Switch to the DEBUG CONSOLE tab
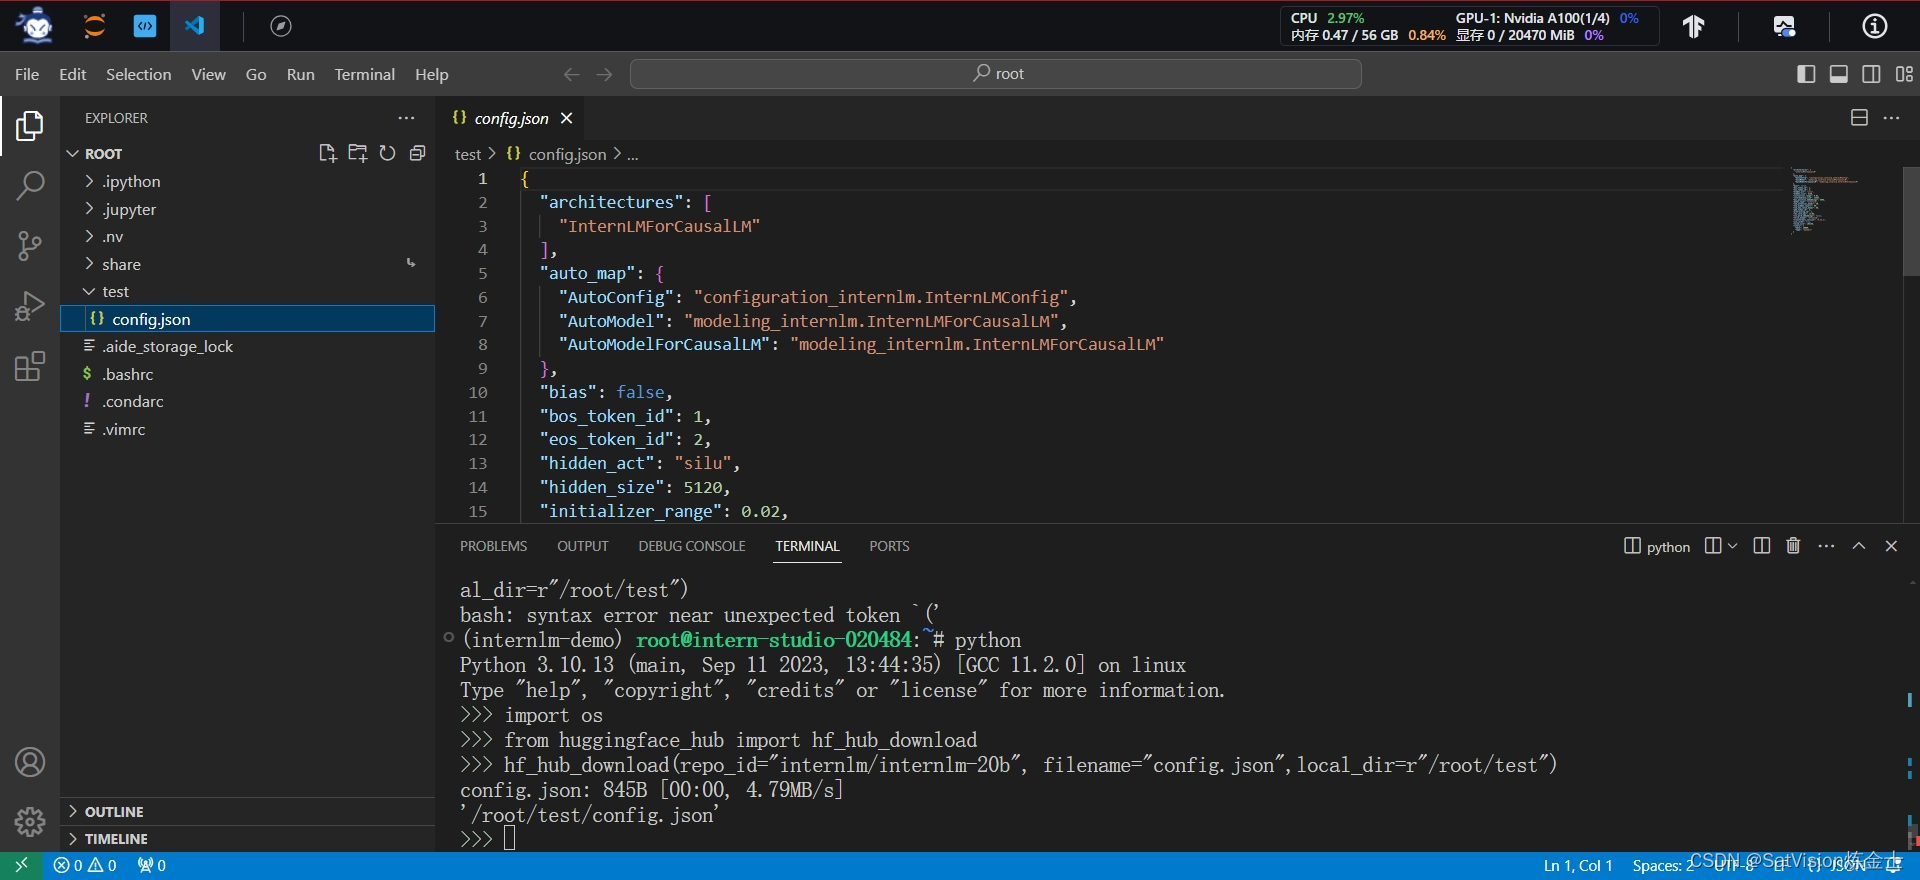Screen dimensions: 1920x880 click(x=692, y=546)
